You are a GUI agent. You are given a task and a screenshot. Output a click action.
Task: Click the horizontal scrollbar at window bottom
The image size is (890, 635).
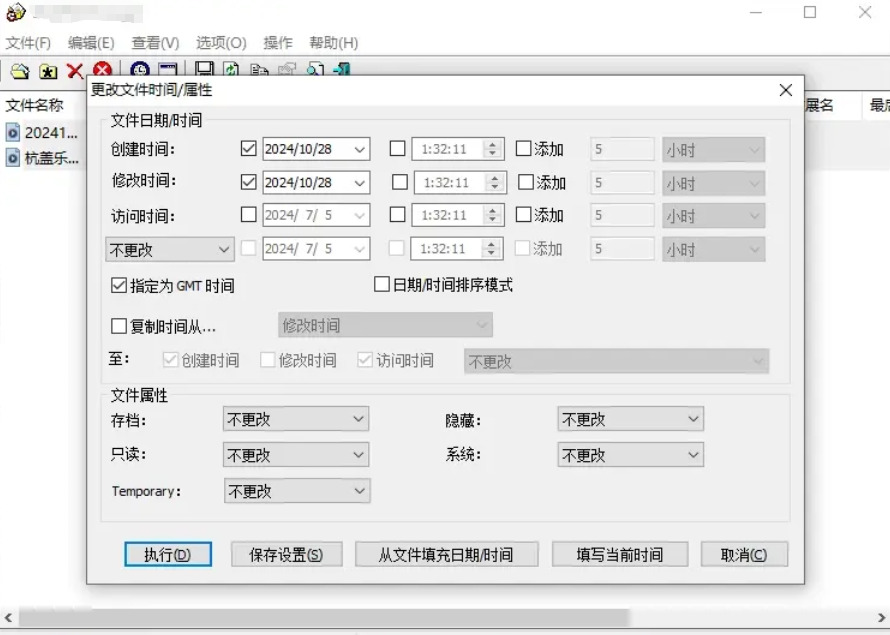[320, 618]
